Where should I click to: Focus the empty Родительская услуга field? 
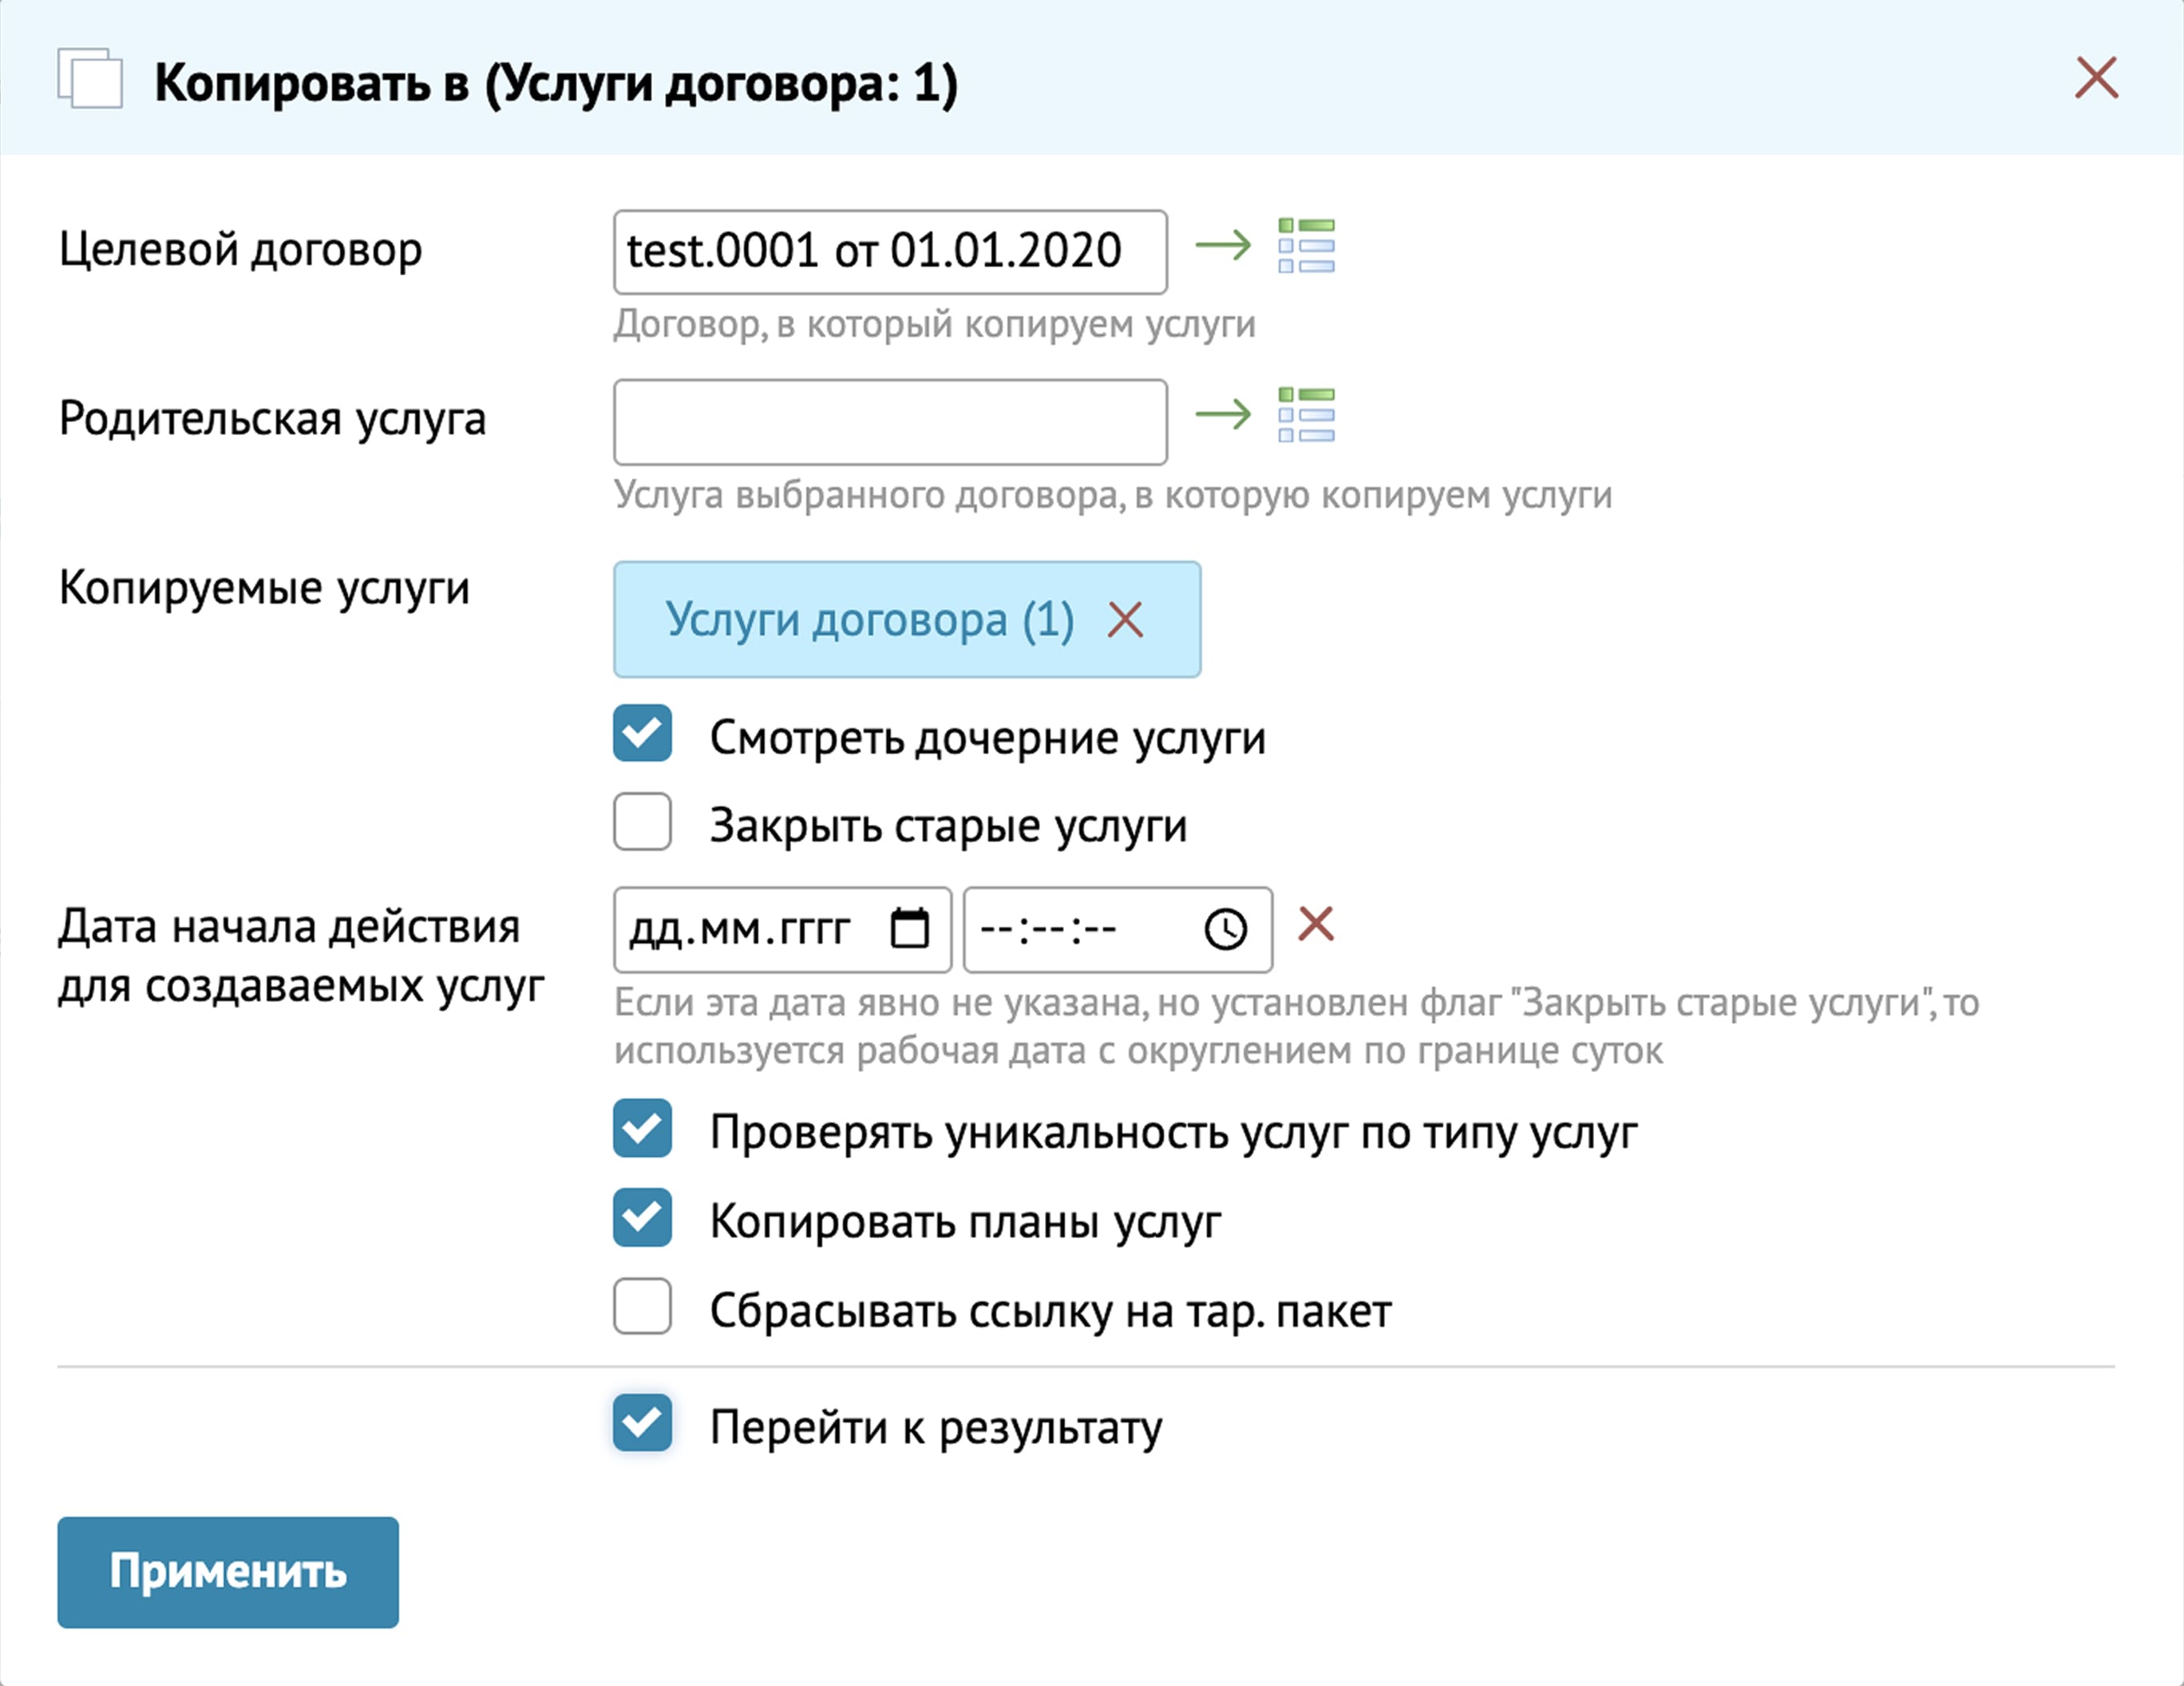pyautogui.click(x=890, y=422)
